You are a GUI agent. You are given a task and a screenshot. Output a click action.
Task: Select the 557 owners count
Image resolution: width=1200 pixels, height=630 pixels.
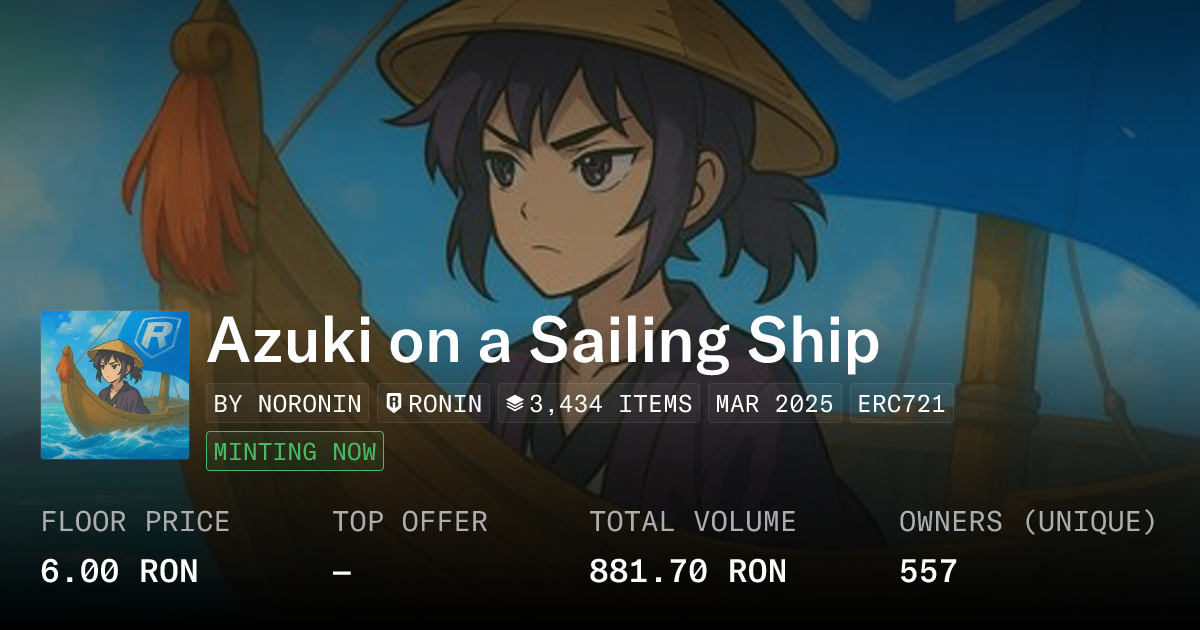928,572
